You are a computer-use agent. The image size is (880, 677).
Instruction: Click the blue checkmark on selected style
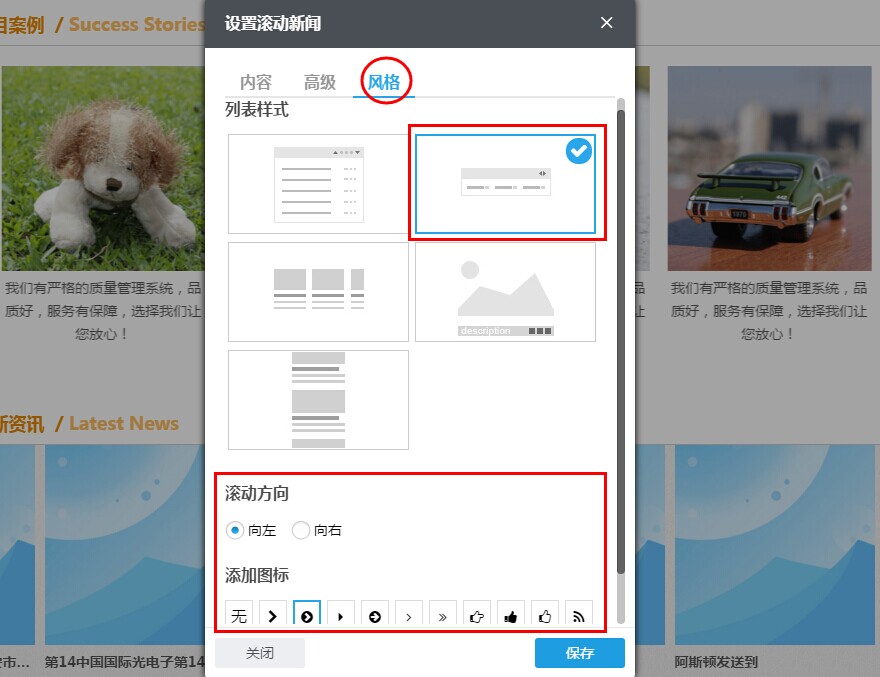(x=578, y=151)
